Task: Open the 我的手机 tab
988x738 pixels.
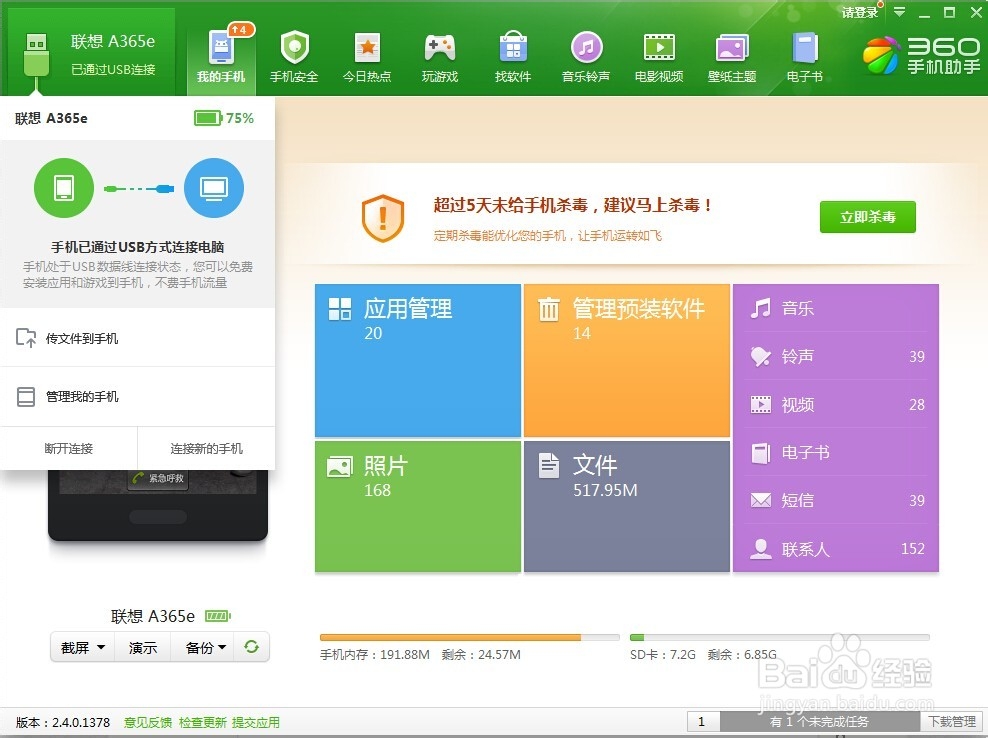Action: (x=221, y=57)
